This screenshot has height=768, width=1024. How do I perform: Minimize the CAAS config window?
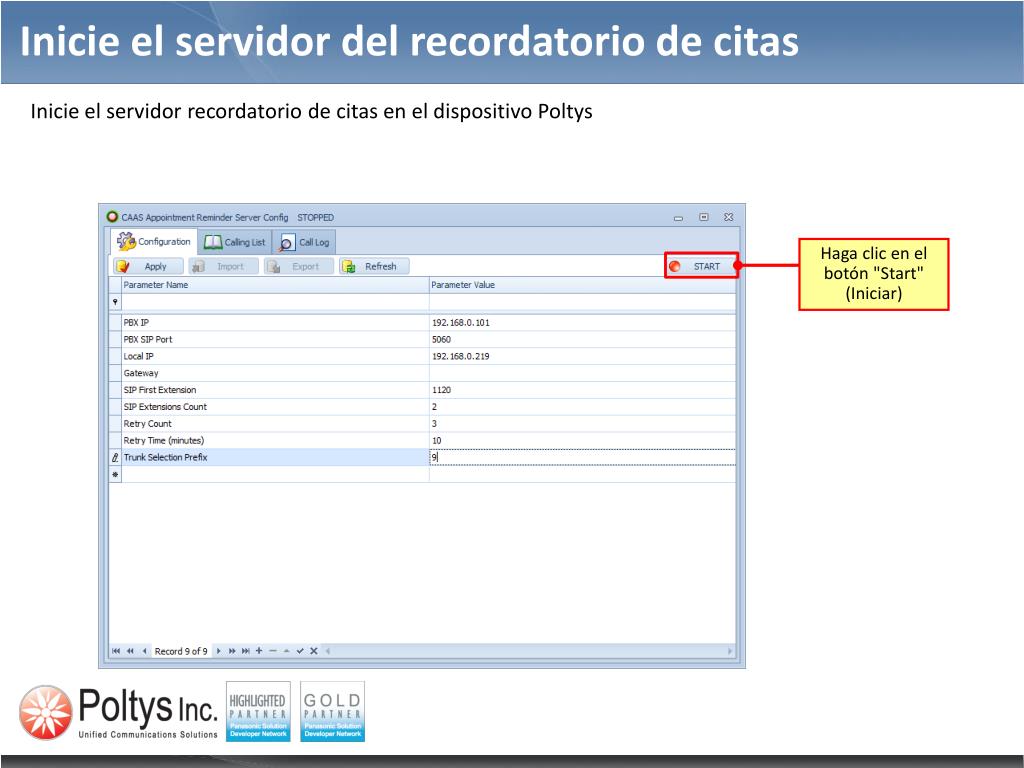tap(679, 217)
